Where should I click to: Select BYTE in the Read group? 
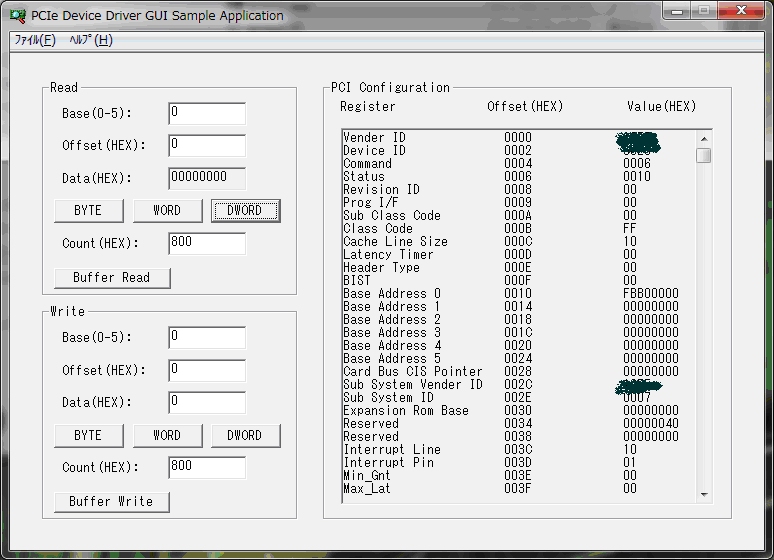(x=89, y=211)
